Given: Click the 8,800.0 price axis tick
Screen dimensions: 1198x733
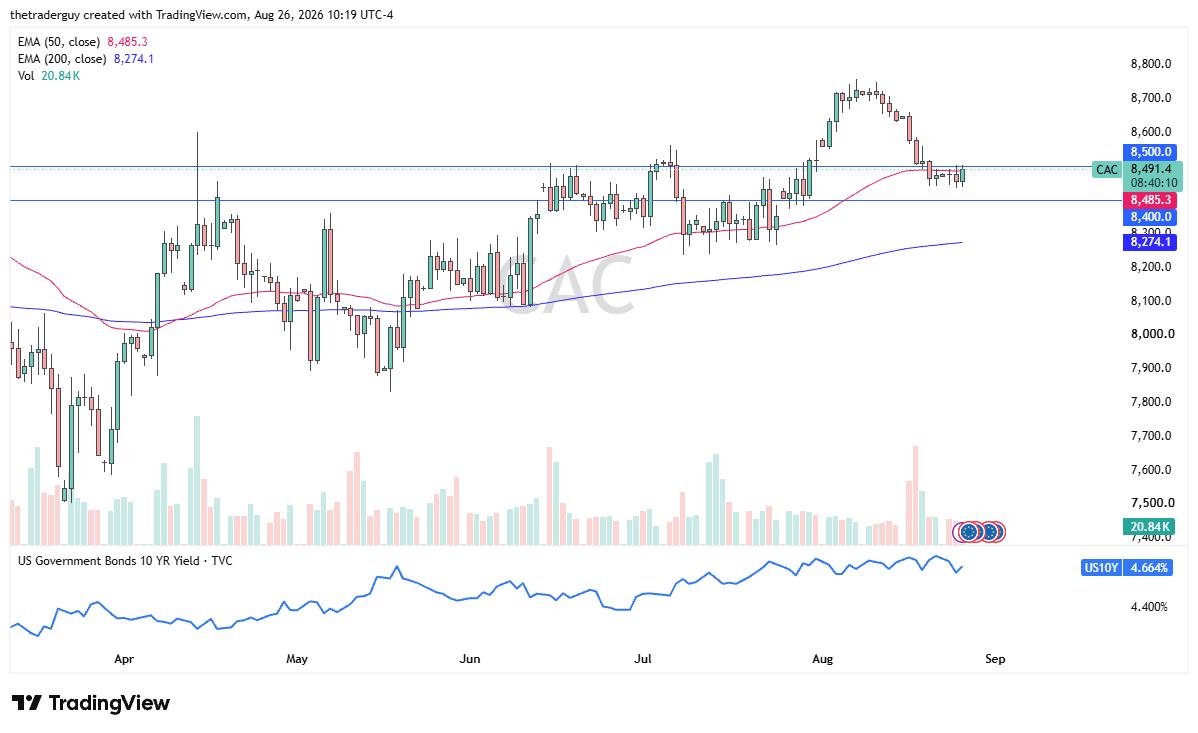Looking at the screenshot, I should click(1151, 63).
